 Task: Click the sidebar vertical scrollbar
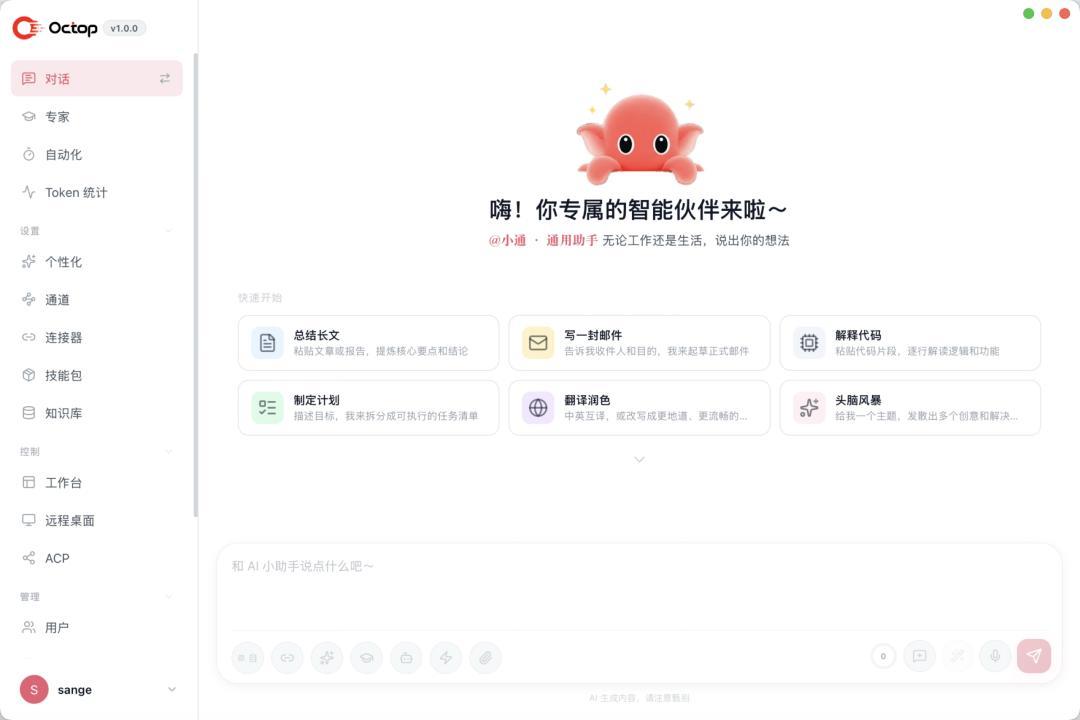tap(196, 285)
